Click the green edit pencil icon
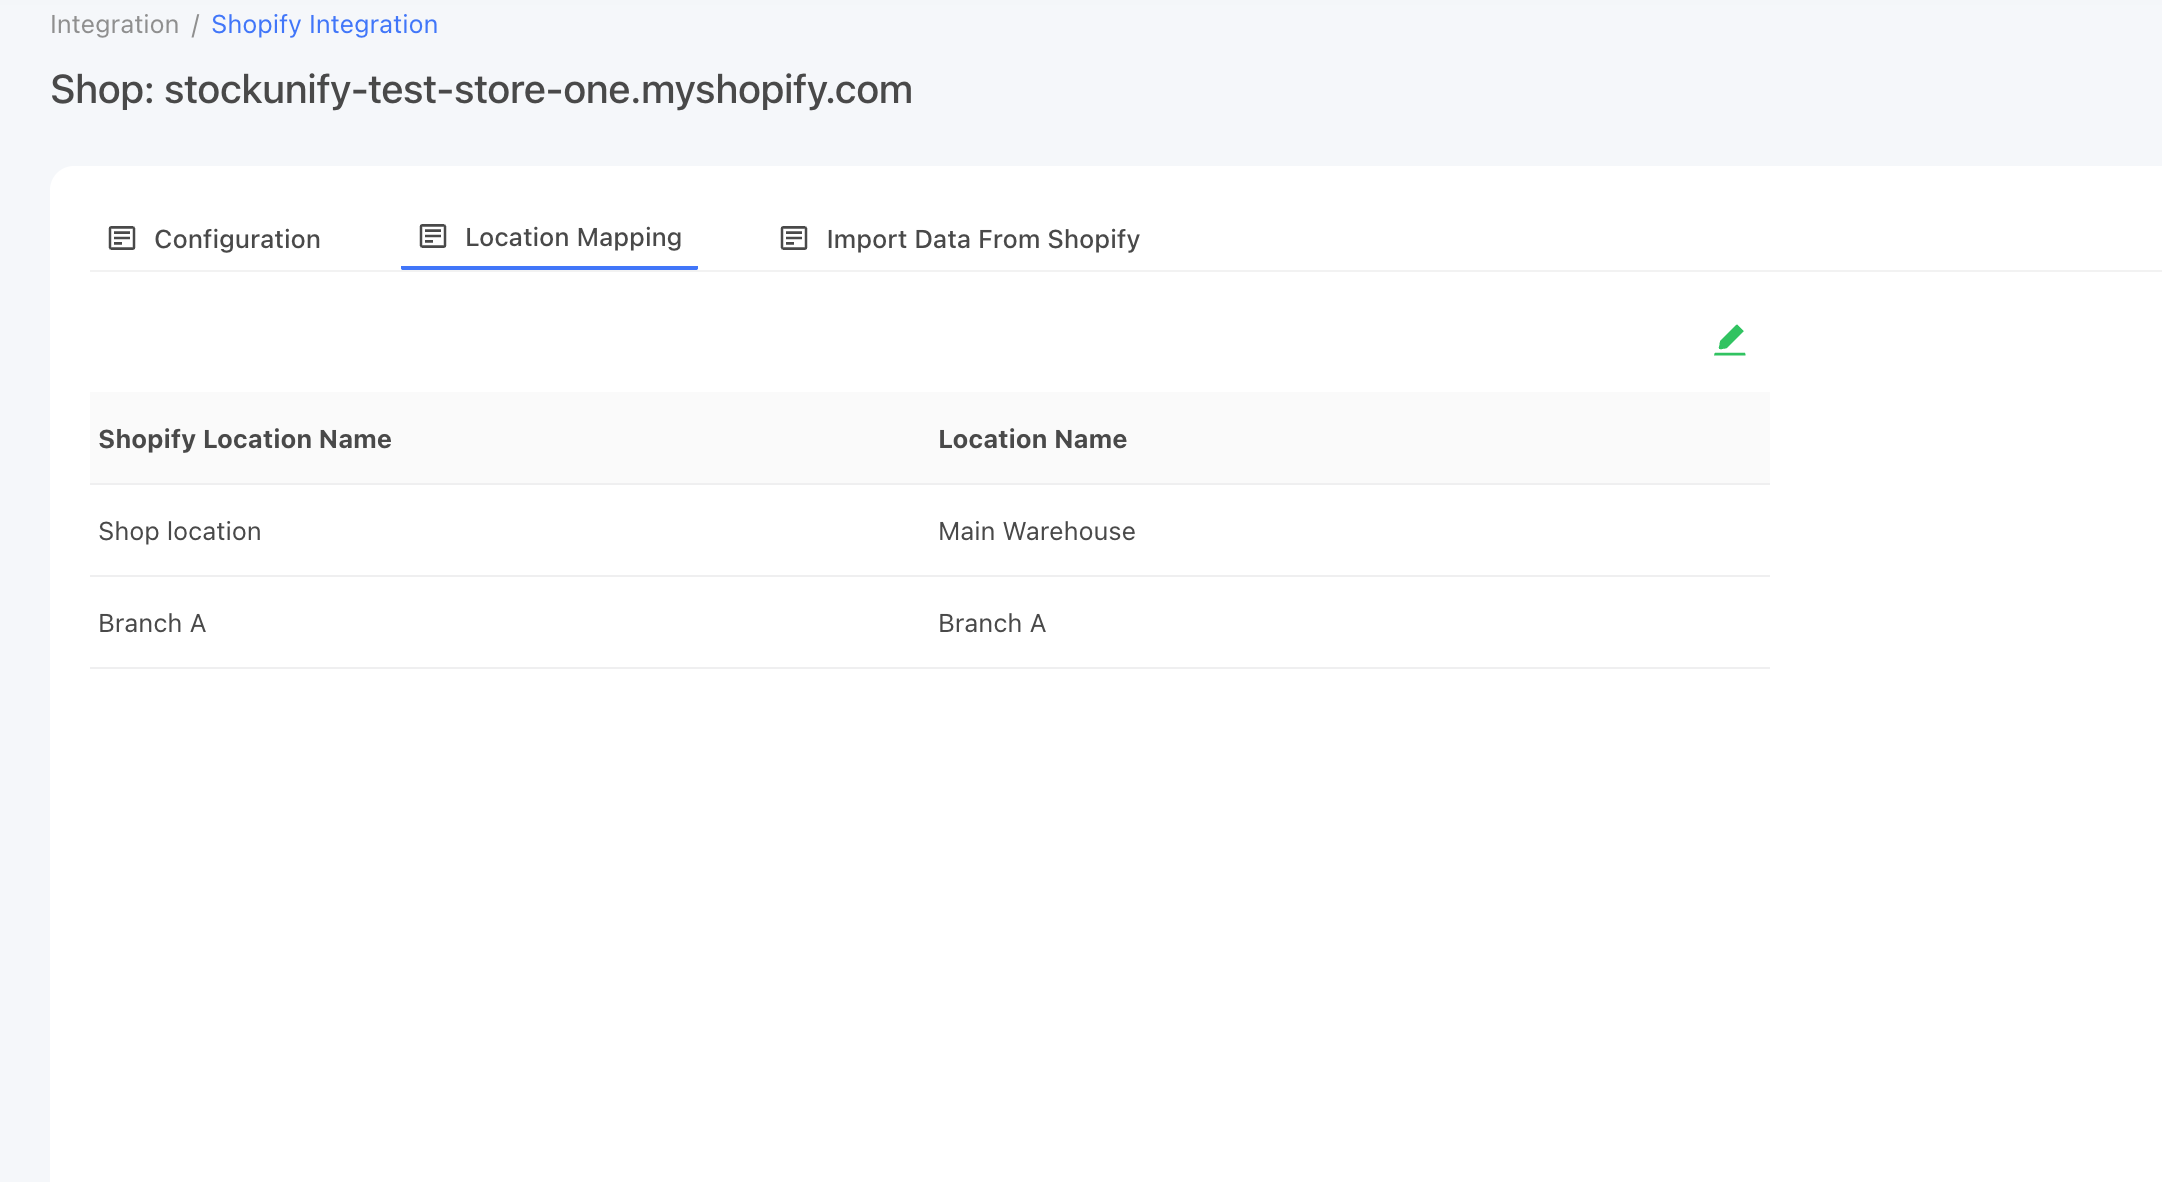Image resolution: width=2162 pixels, height=1182 pixels. pyautogui.click(x=1730, y=340)
